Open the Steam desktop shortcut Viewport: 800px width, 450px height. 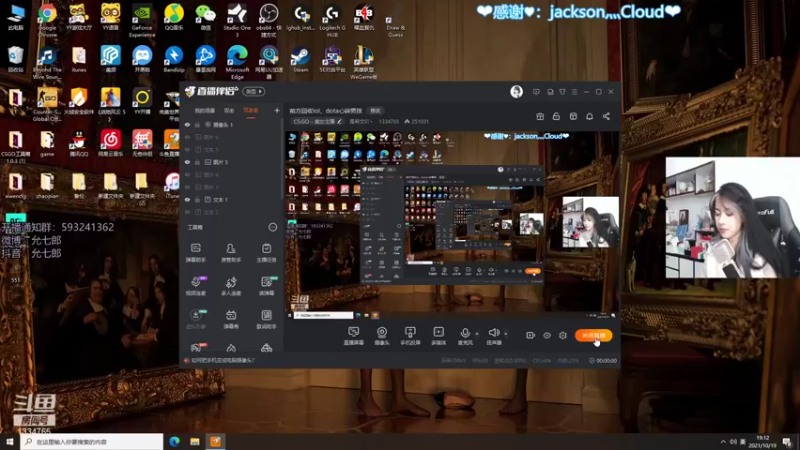[x=300, y=60]
